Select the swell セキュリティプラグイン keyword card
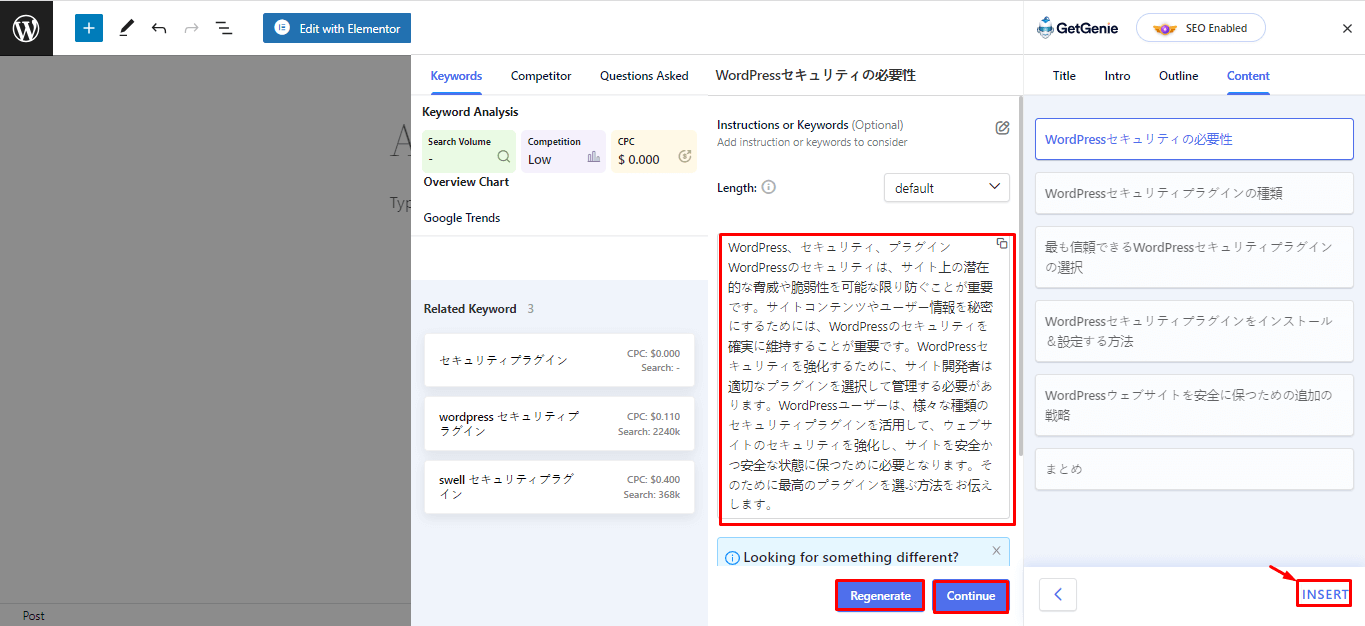The image size is (1365, 626). [559, 487]
